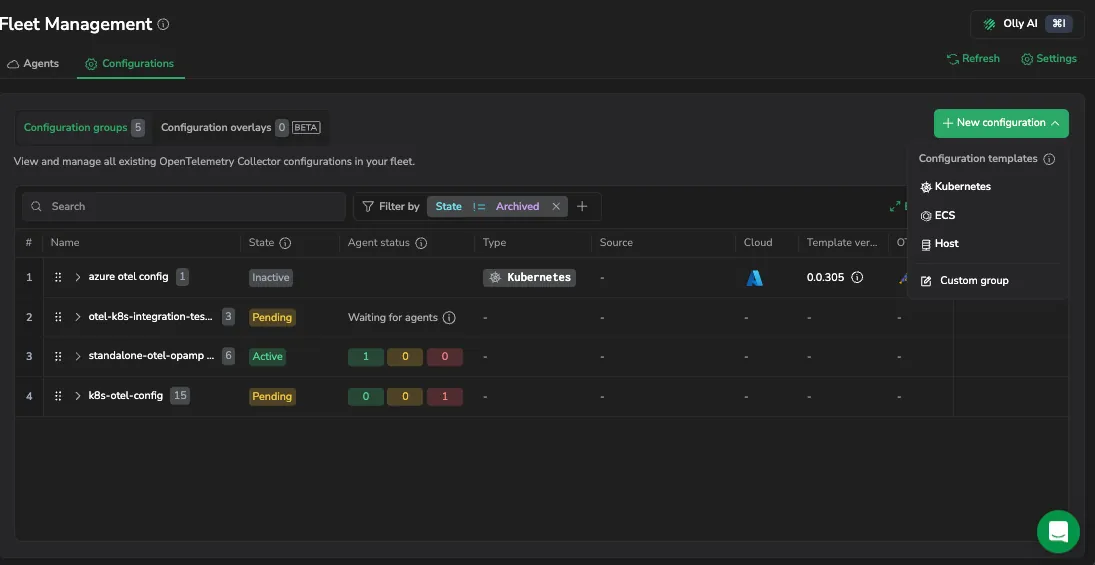Expand the k8s-otel-config row

click(78, 396)
